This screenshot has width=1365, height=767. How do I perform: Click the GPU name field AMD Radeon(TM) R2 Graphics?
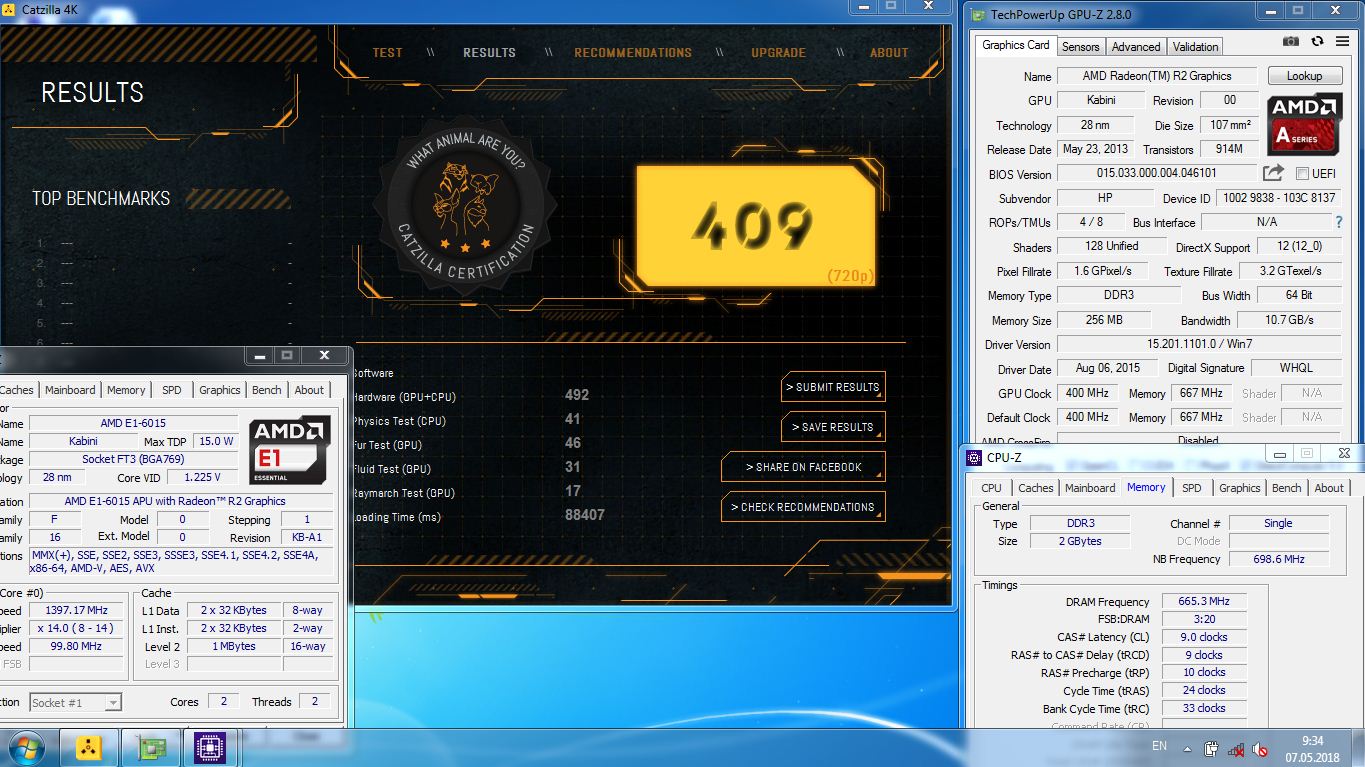click(x=1156, y=76)
